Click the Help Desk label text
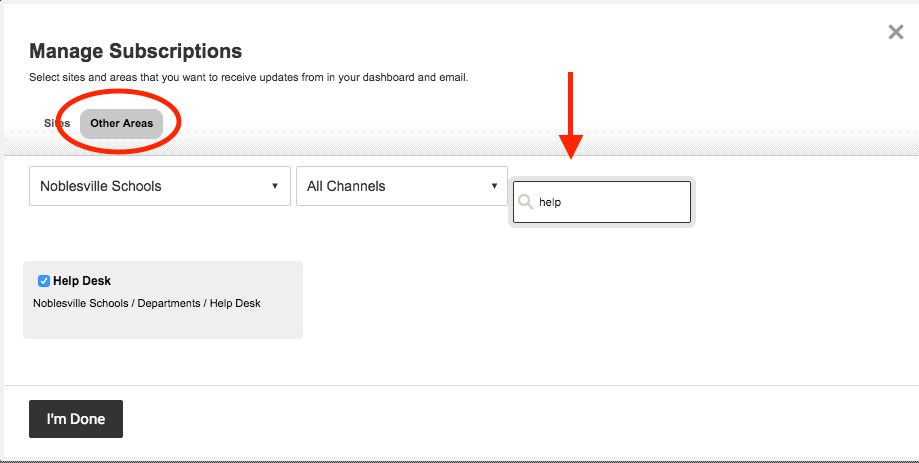This screenshot has height=463, width=919. pos(82,281)
